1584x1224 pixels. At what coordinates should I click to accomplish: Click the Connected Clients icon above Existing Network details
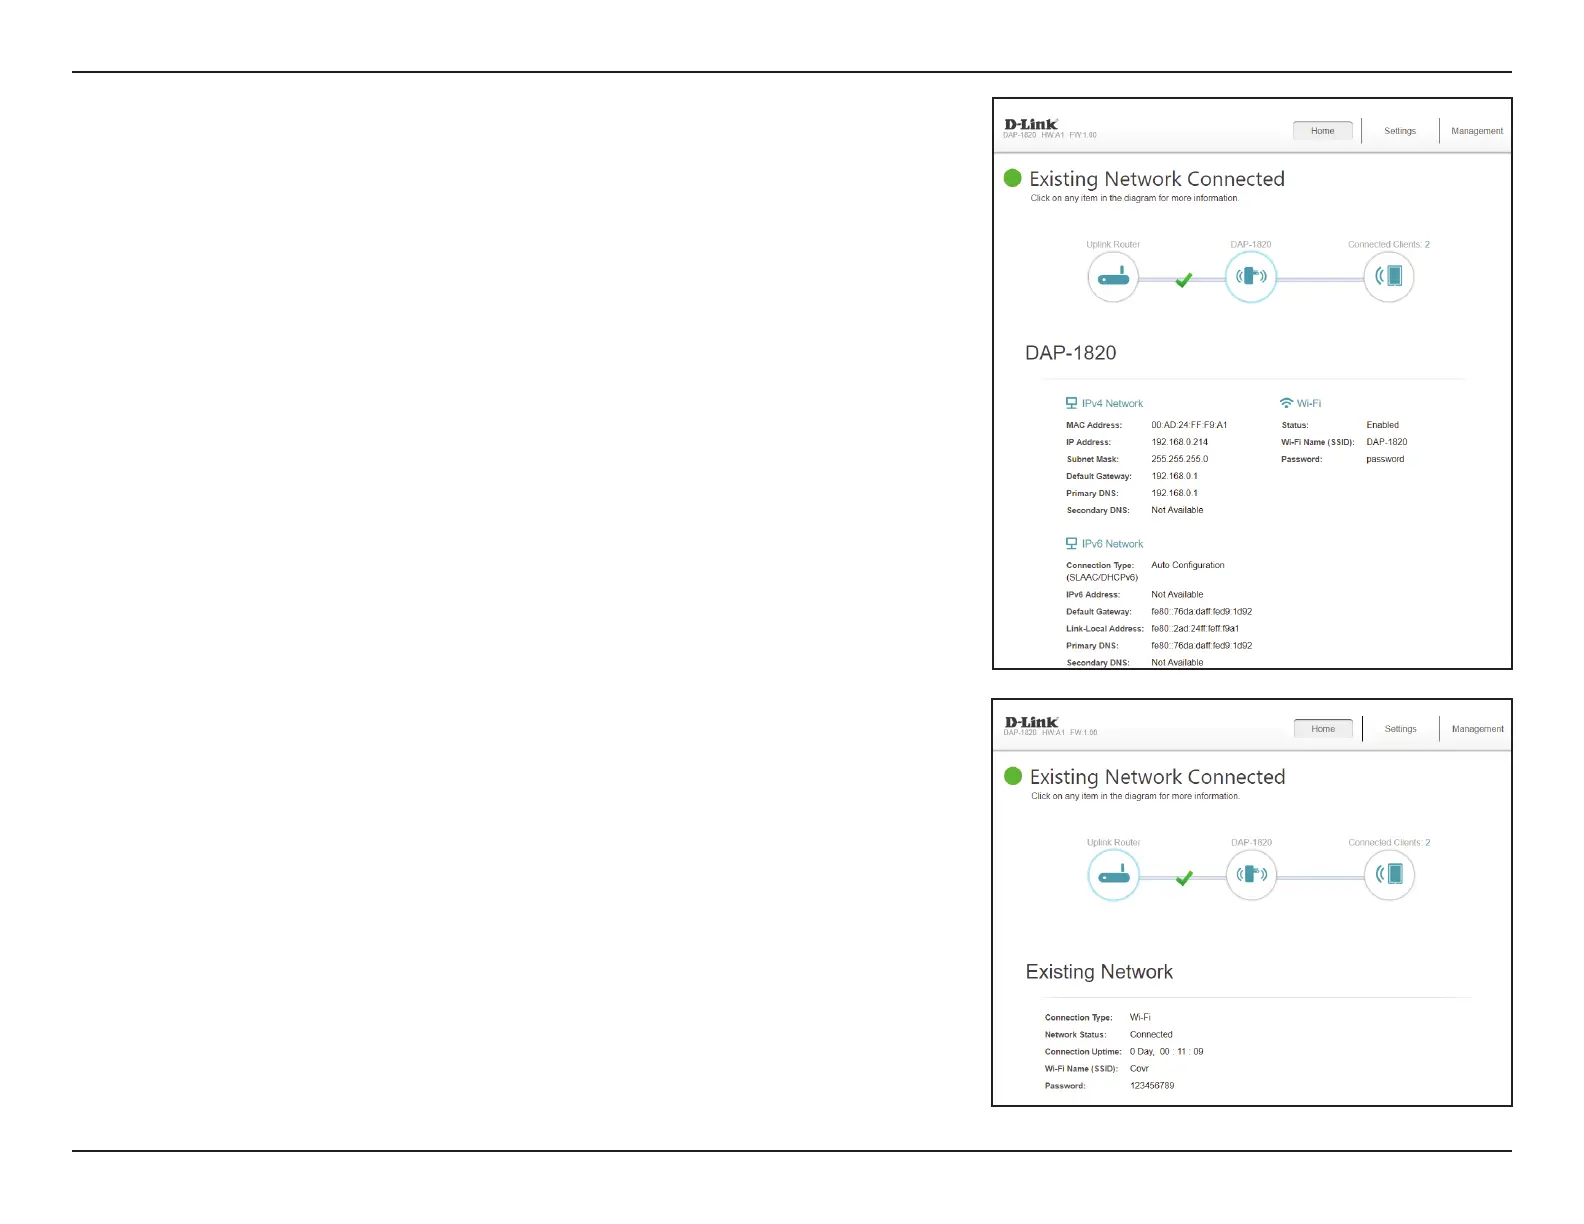(1389, 875)
